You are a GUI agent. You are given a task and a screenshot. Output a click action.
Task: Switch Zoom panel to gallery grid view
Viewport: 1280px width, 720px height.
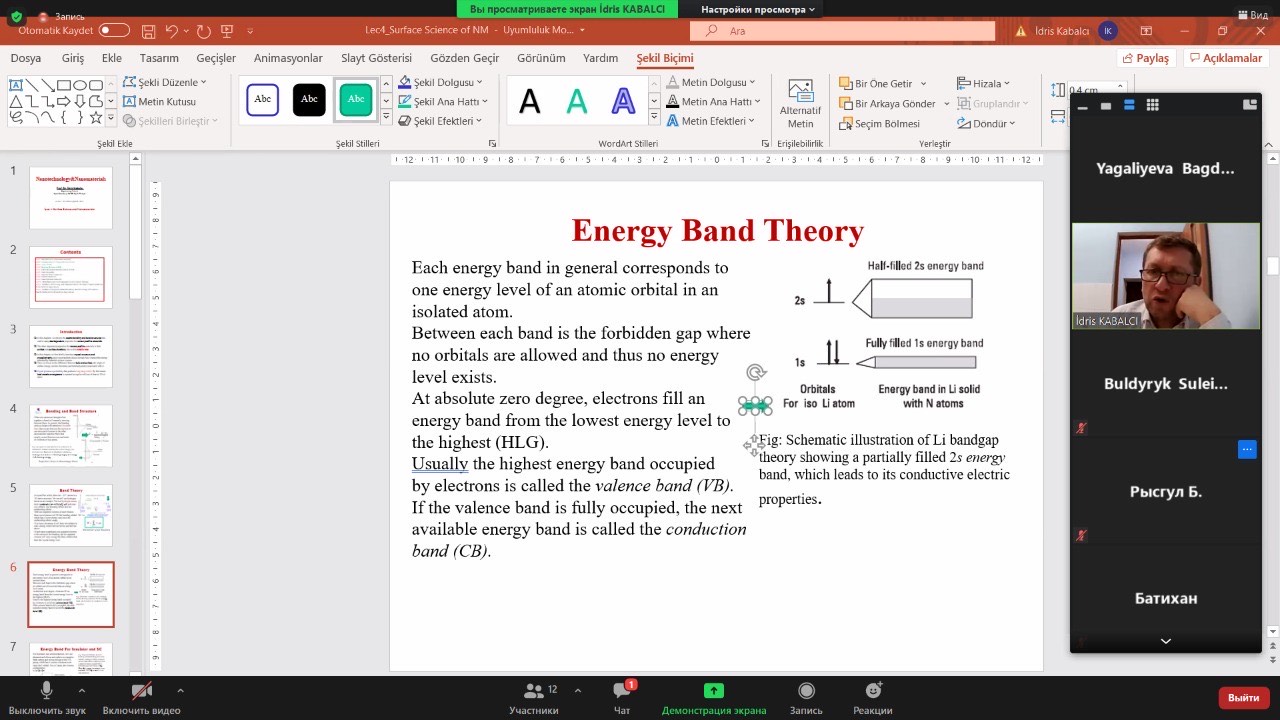pyautogui.click(x=1152, y=105)
